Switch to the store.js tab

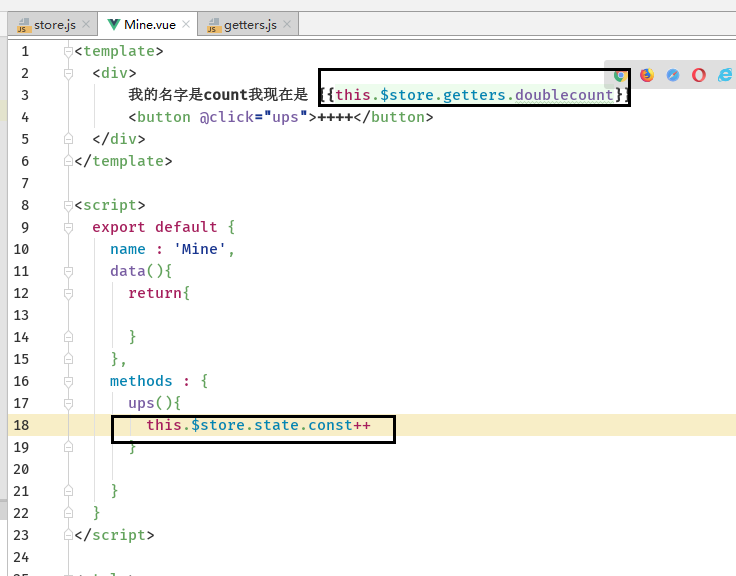pyautogui.click(x=54, y=25)
